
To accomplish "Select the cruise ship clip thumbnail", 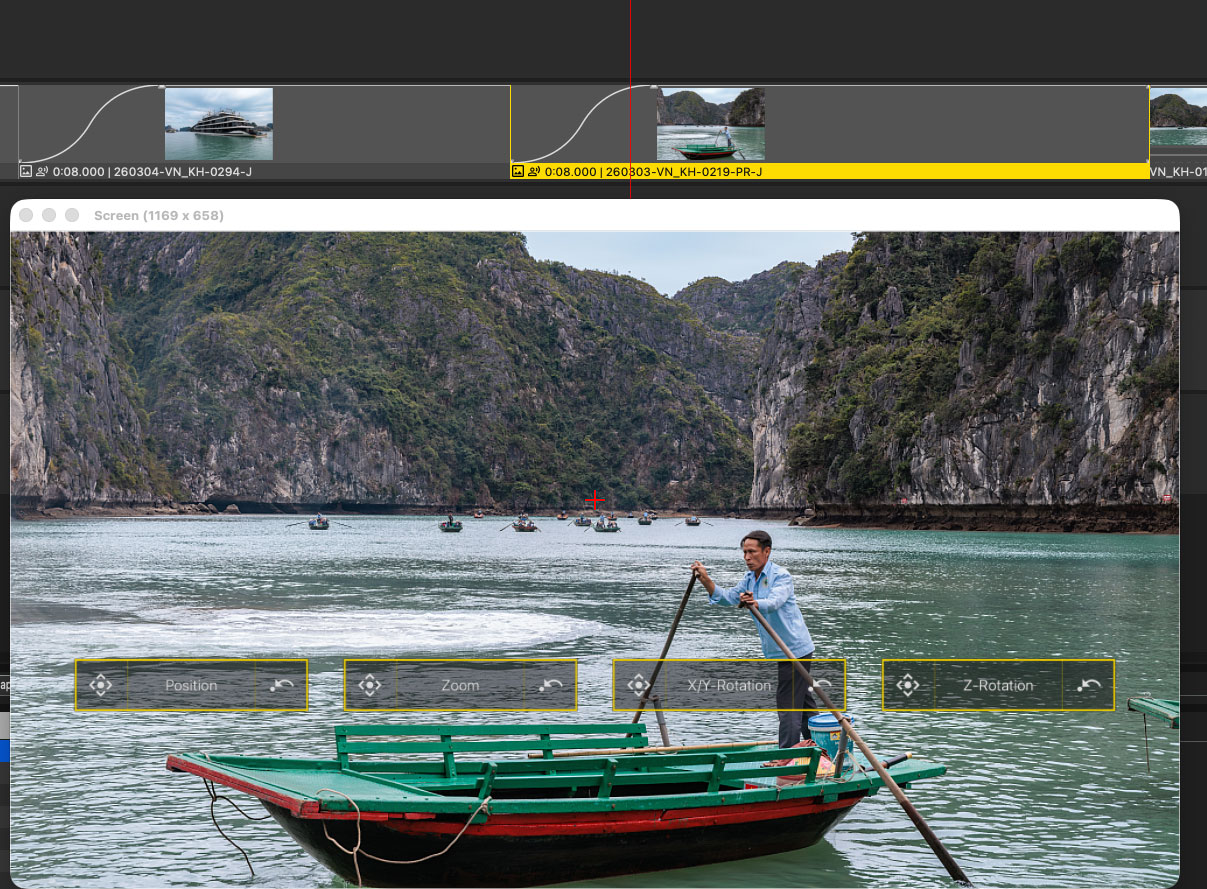I will (219, 124).
